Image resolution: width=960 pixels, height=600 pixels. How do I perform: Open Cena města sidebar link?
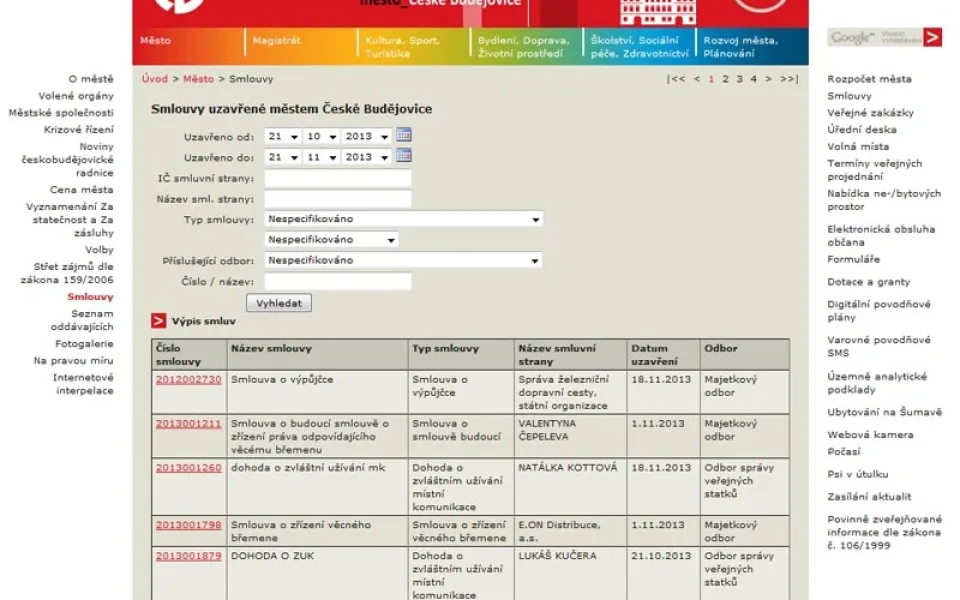tap(81, 190)
